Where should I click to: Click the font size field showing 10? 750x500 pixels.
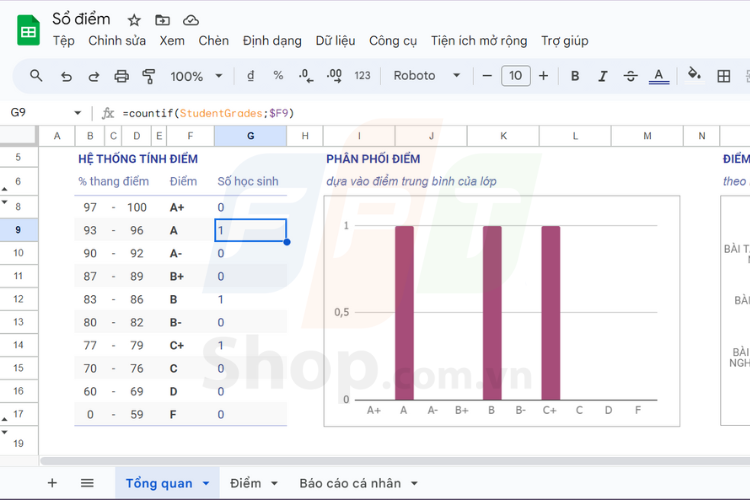[515, 76]
